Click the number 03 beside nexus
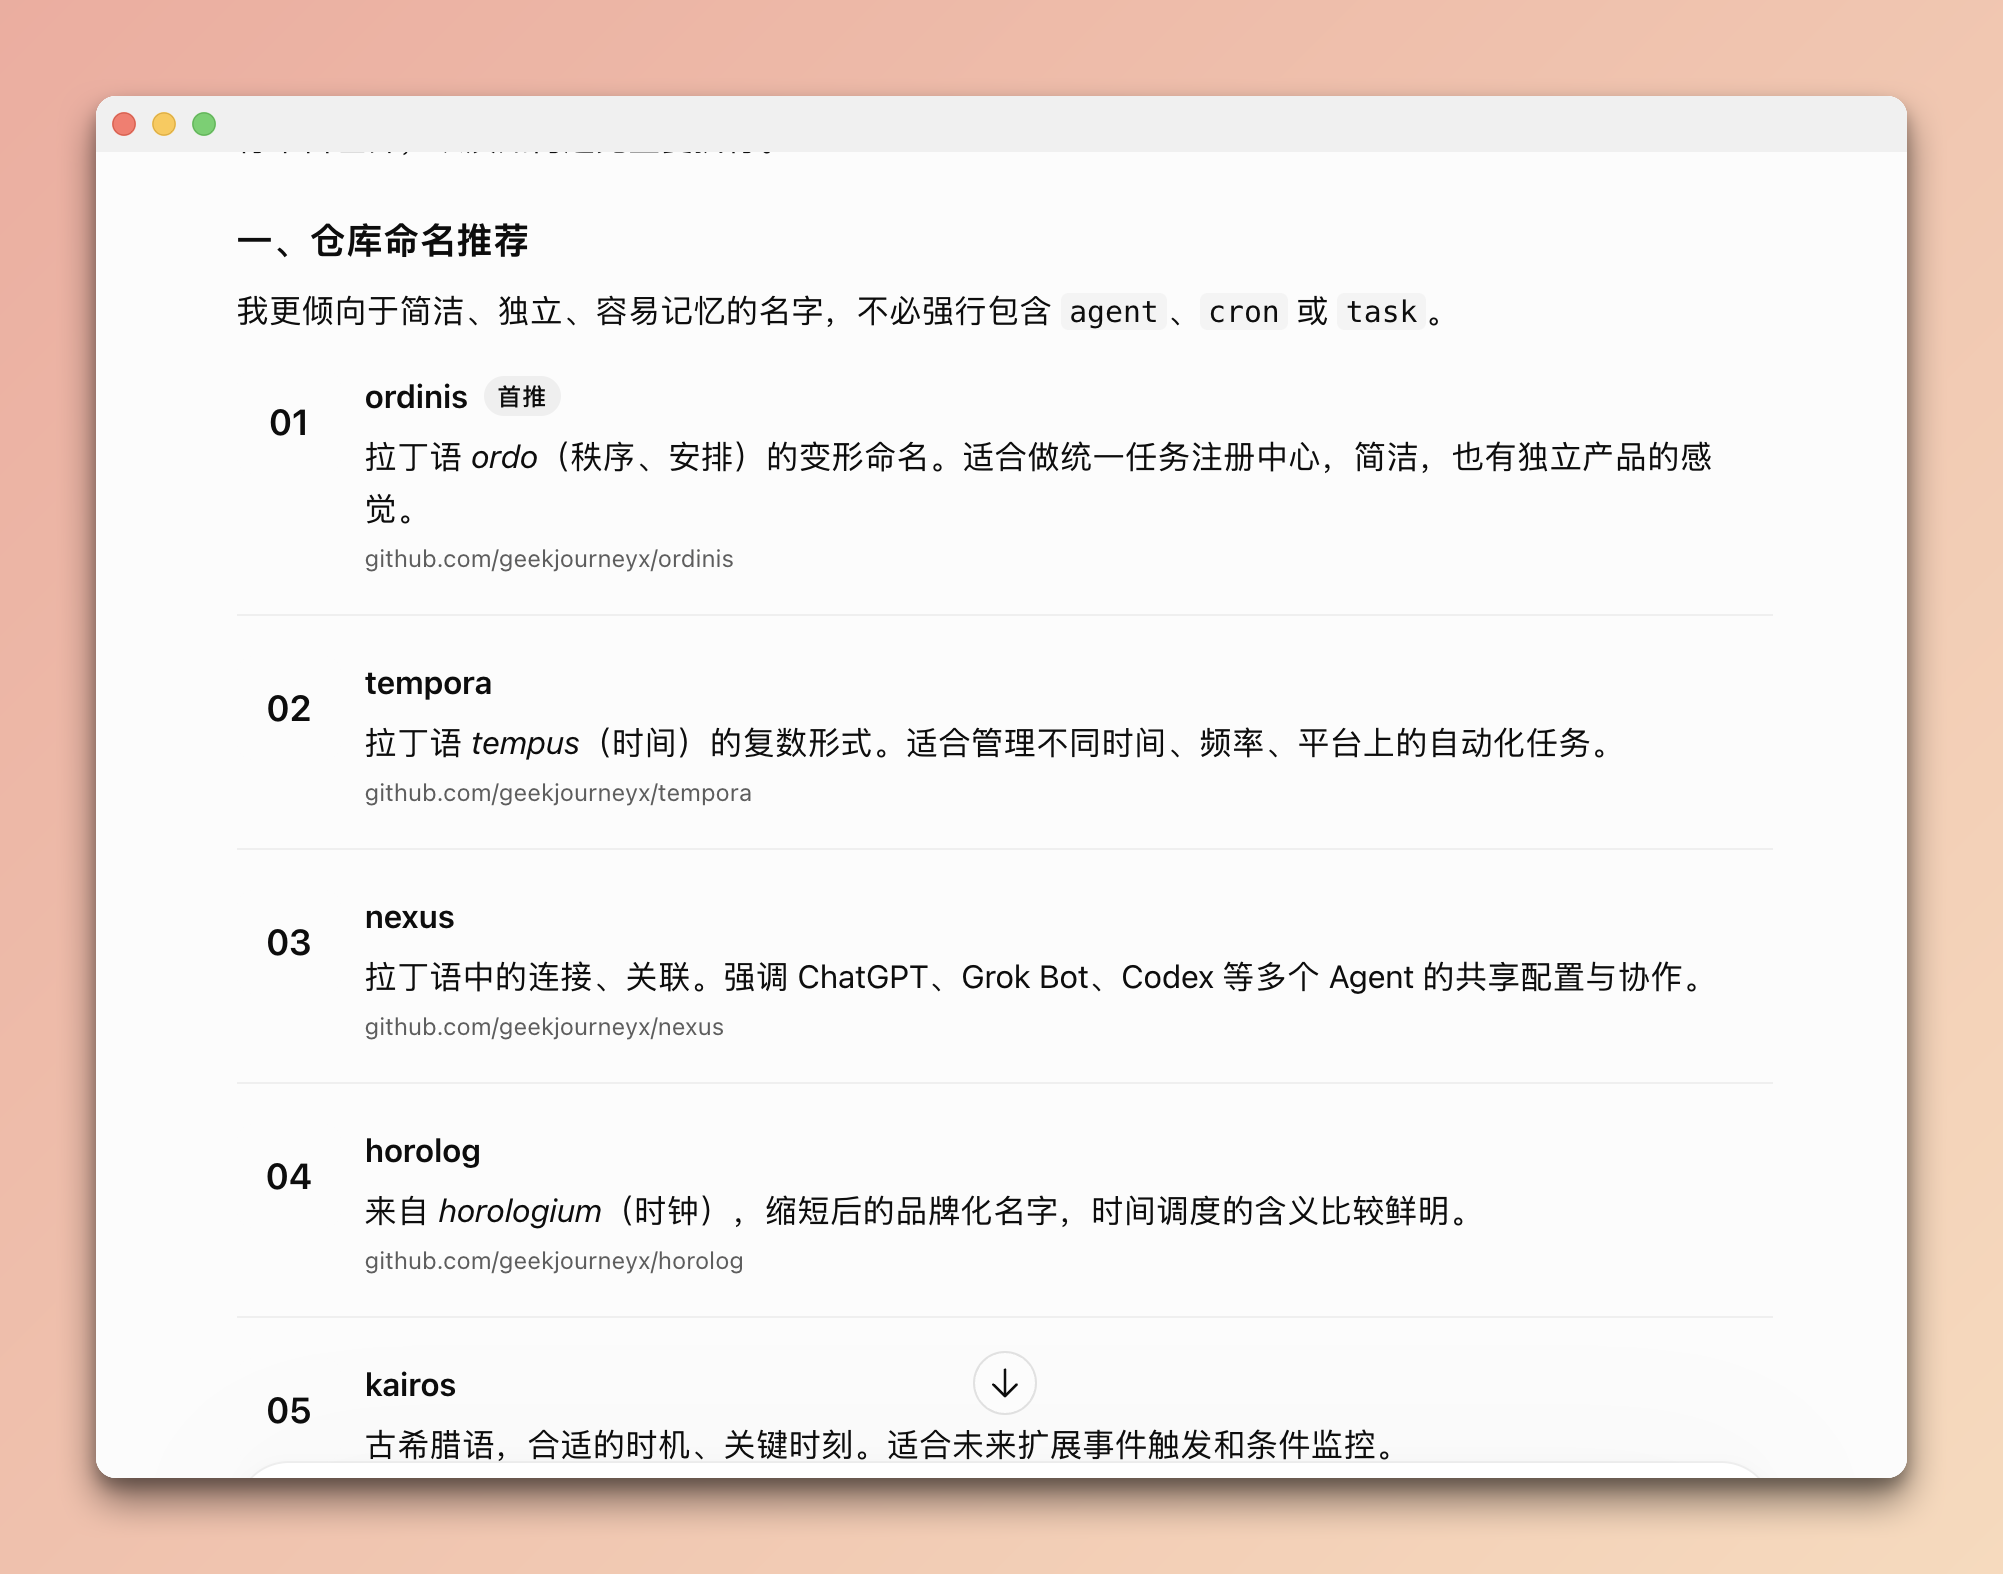This screenshot has width=2003, height=1574. coord(289,943)
